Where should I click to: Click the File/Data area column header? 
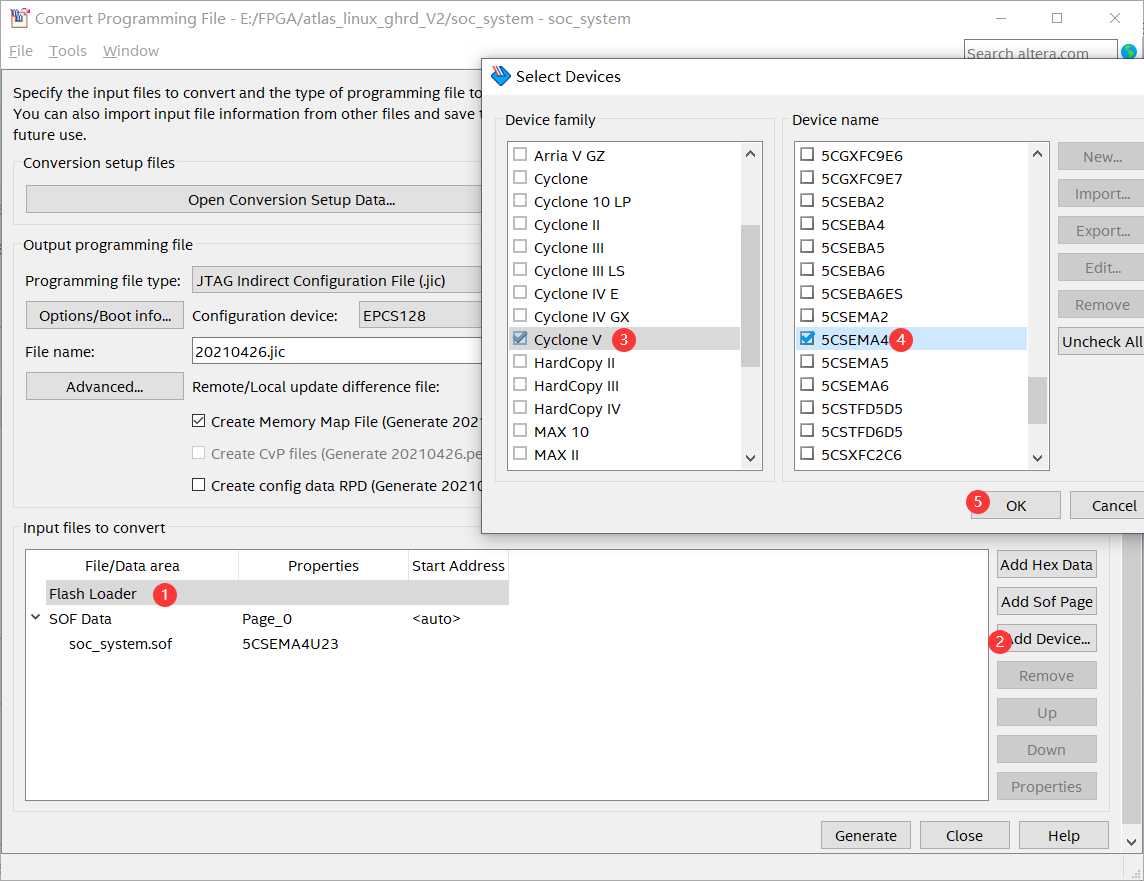132,565
